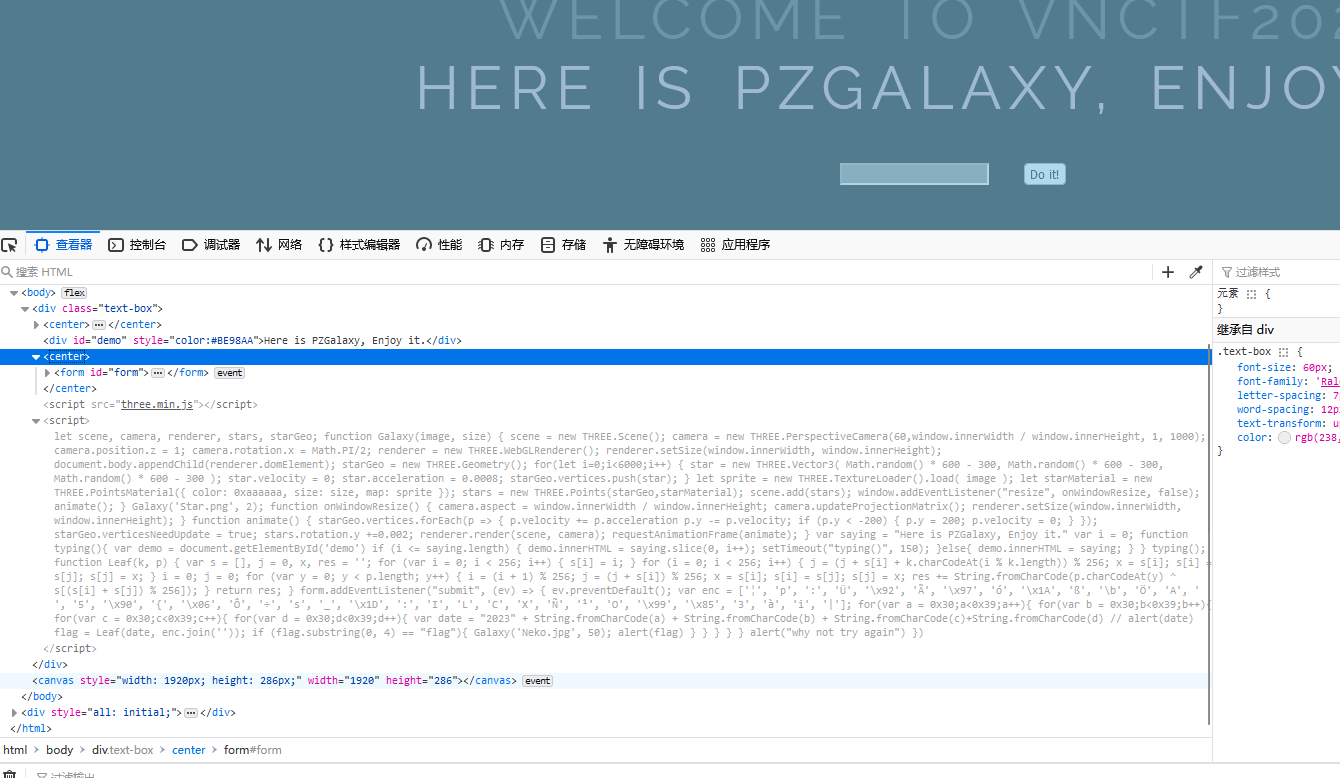
Task: Collapse the body node in the HTML tree
Action: point(14,293)
